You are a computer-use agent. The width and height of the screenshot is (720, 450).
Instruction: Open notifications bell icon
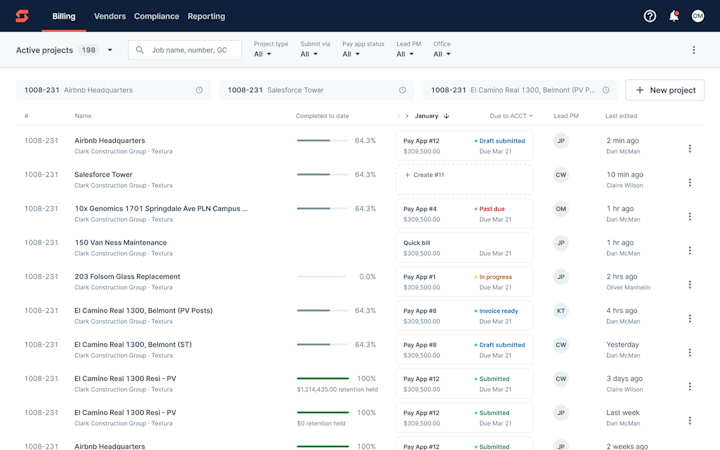click(674, 16)
